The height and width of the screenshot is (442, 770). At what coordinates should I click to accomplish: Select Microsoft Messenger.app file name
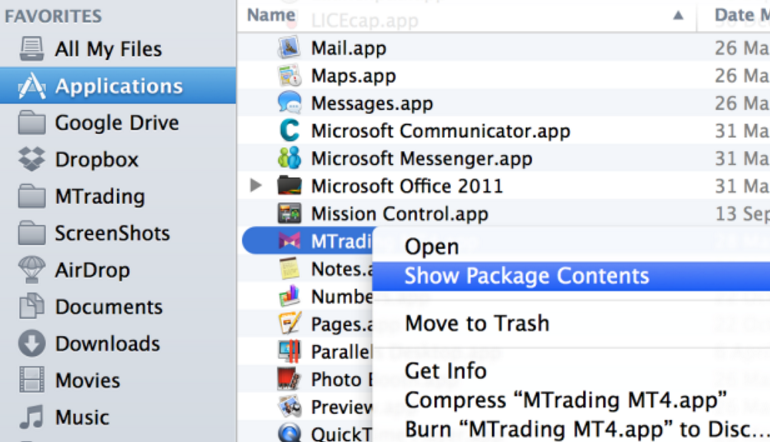tap(422, 159)
